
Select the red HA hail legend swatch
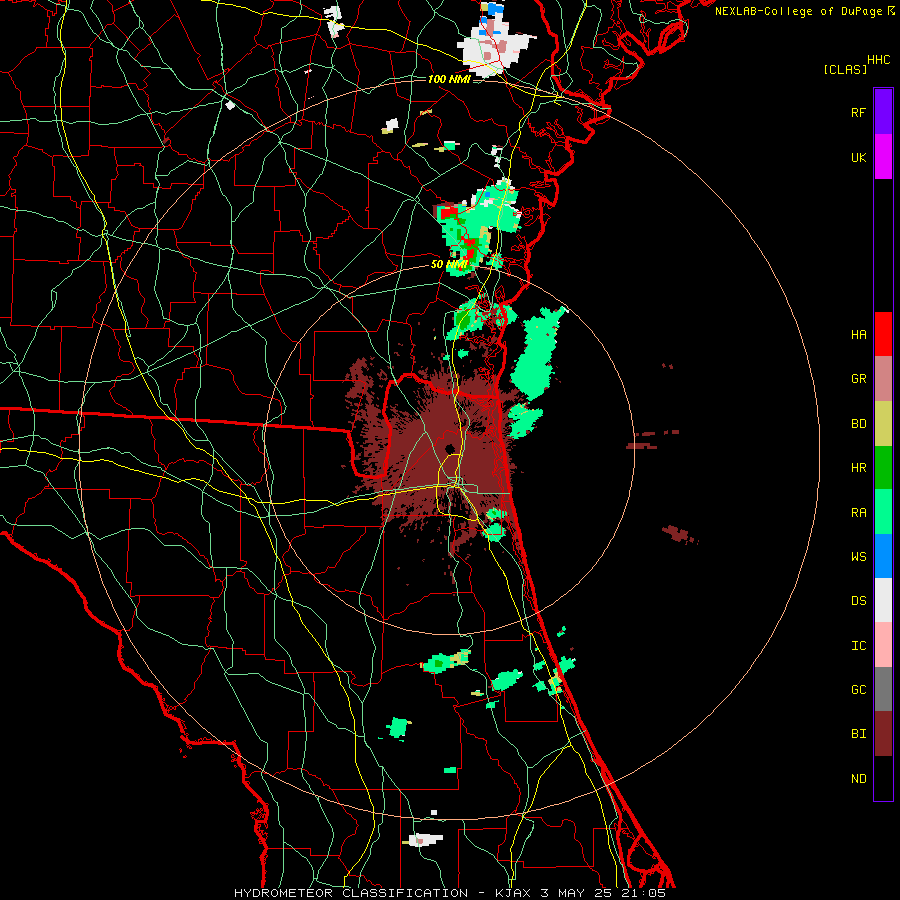click(x=883, y=334)
